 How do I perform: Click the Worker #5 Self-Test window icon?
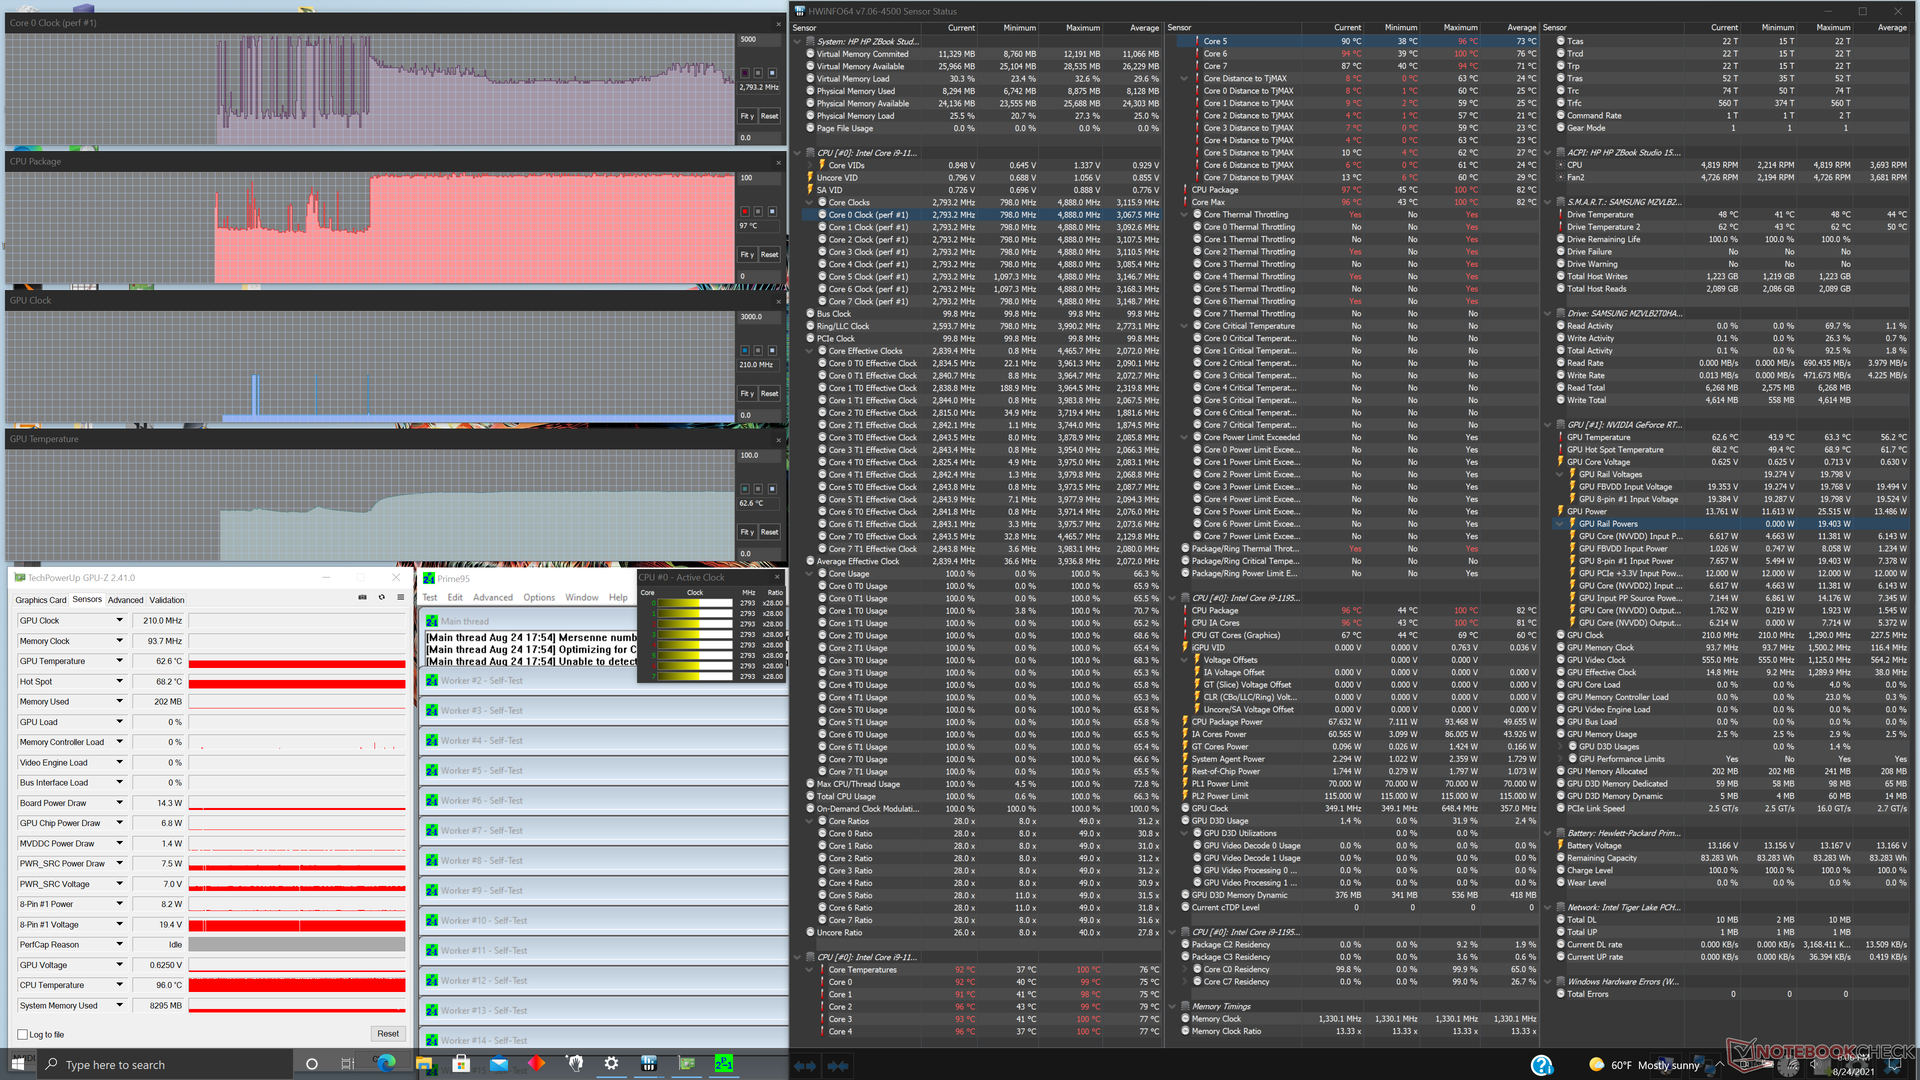click(432, 771)
